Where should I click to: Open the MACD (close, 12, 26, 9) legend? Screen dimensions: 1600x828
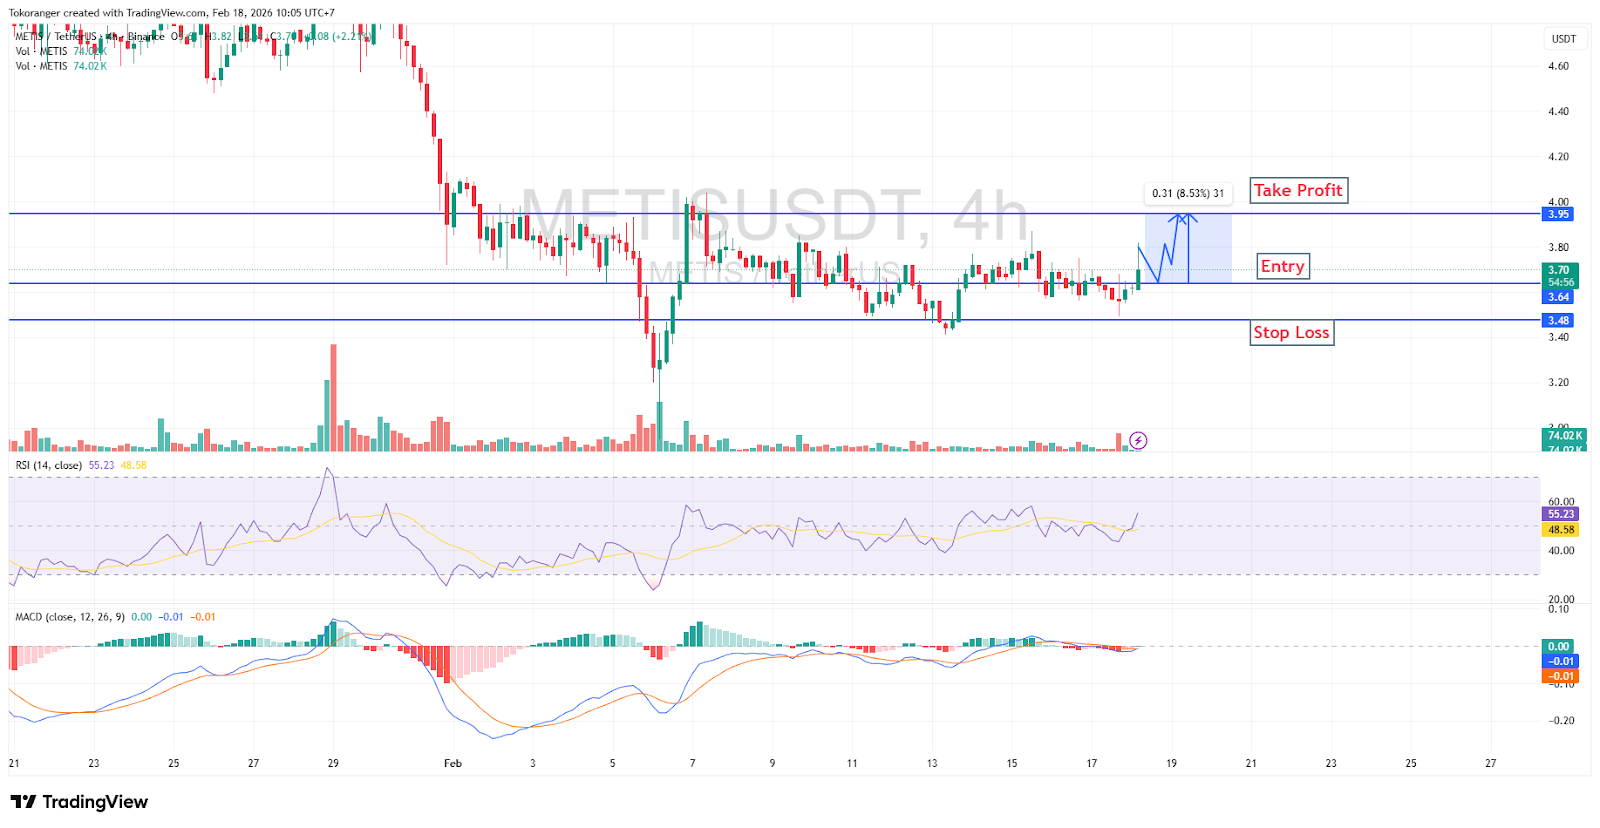pyautogui.click(x=70, y=617)
